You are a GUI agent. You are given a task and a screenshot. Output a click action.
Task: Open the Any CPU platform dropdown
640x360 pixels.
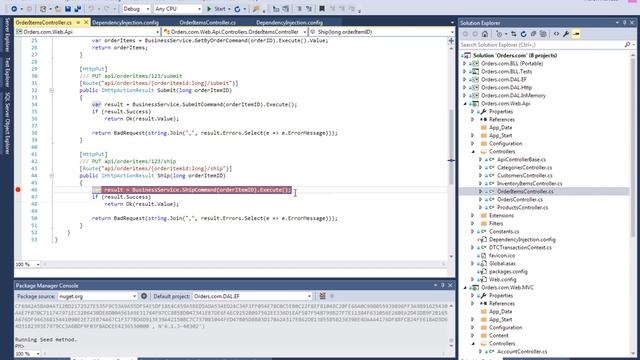(178, 9)
